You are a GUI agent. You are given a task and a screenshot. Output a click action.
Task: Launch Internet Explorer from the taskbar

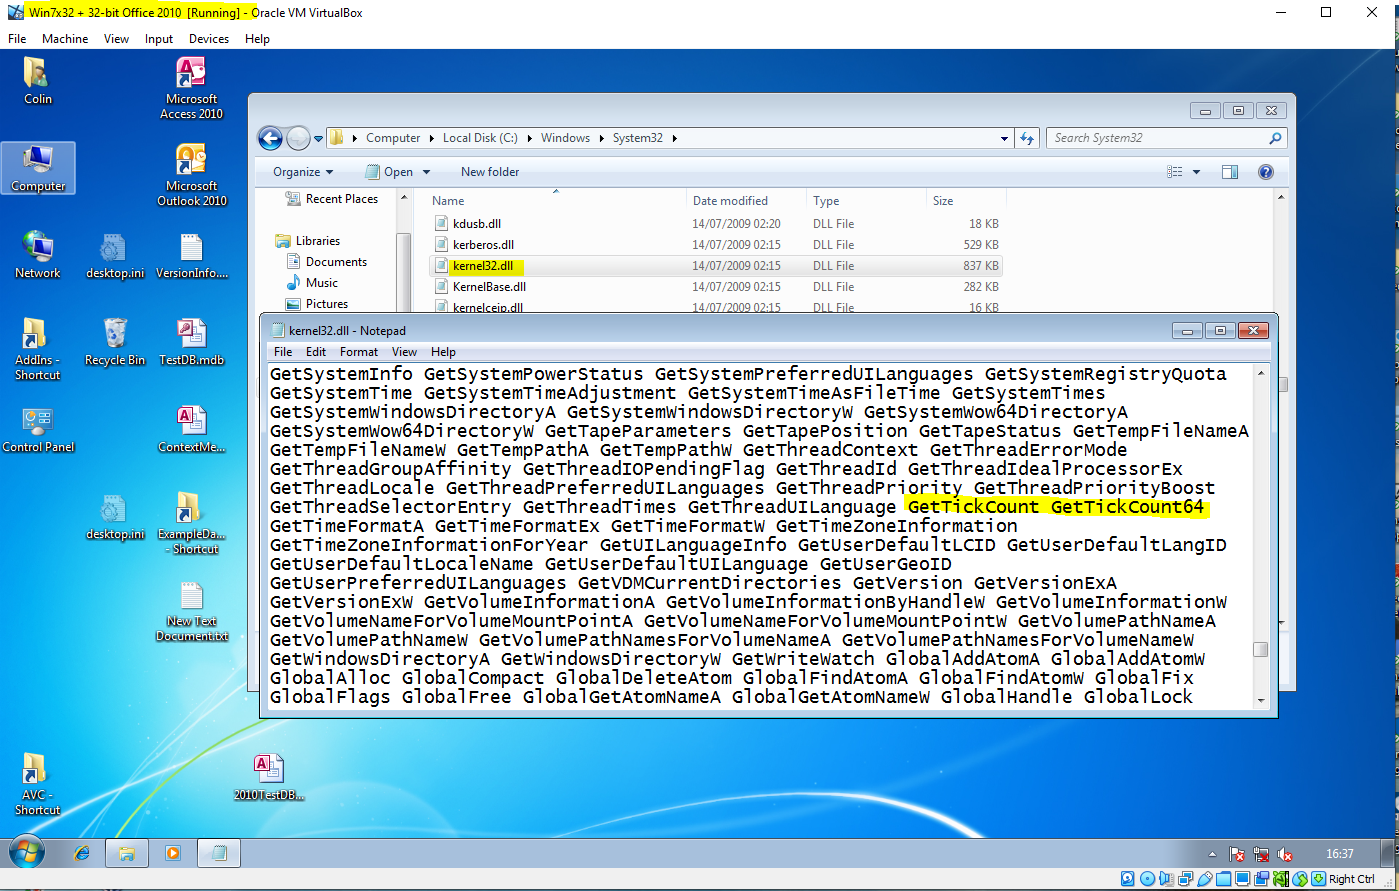[82, 853]
